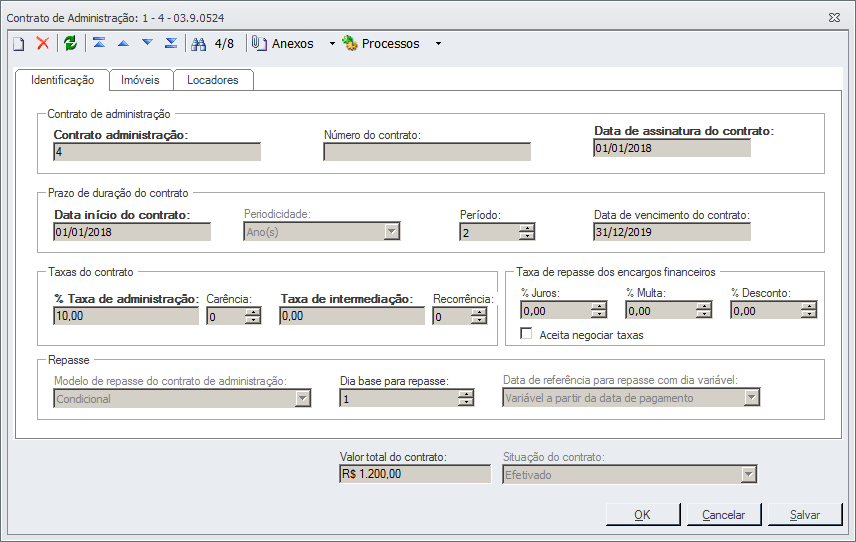The image size is (856, 542).
Task: Increase the % Multa spinner
Action: coord(704,306)
